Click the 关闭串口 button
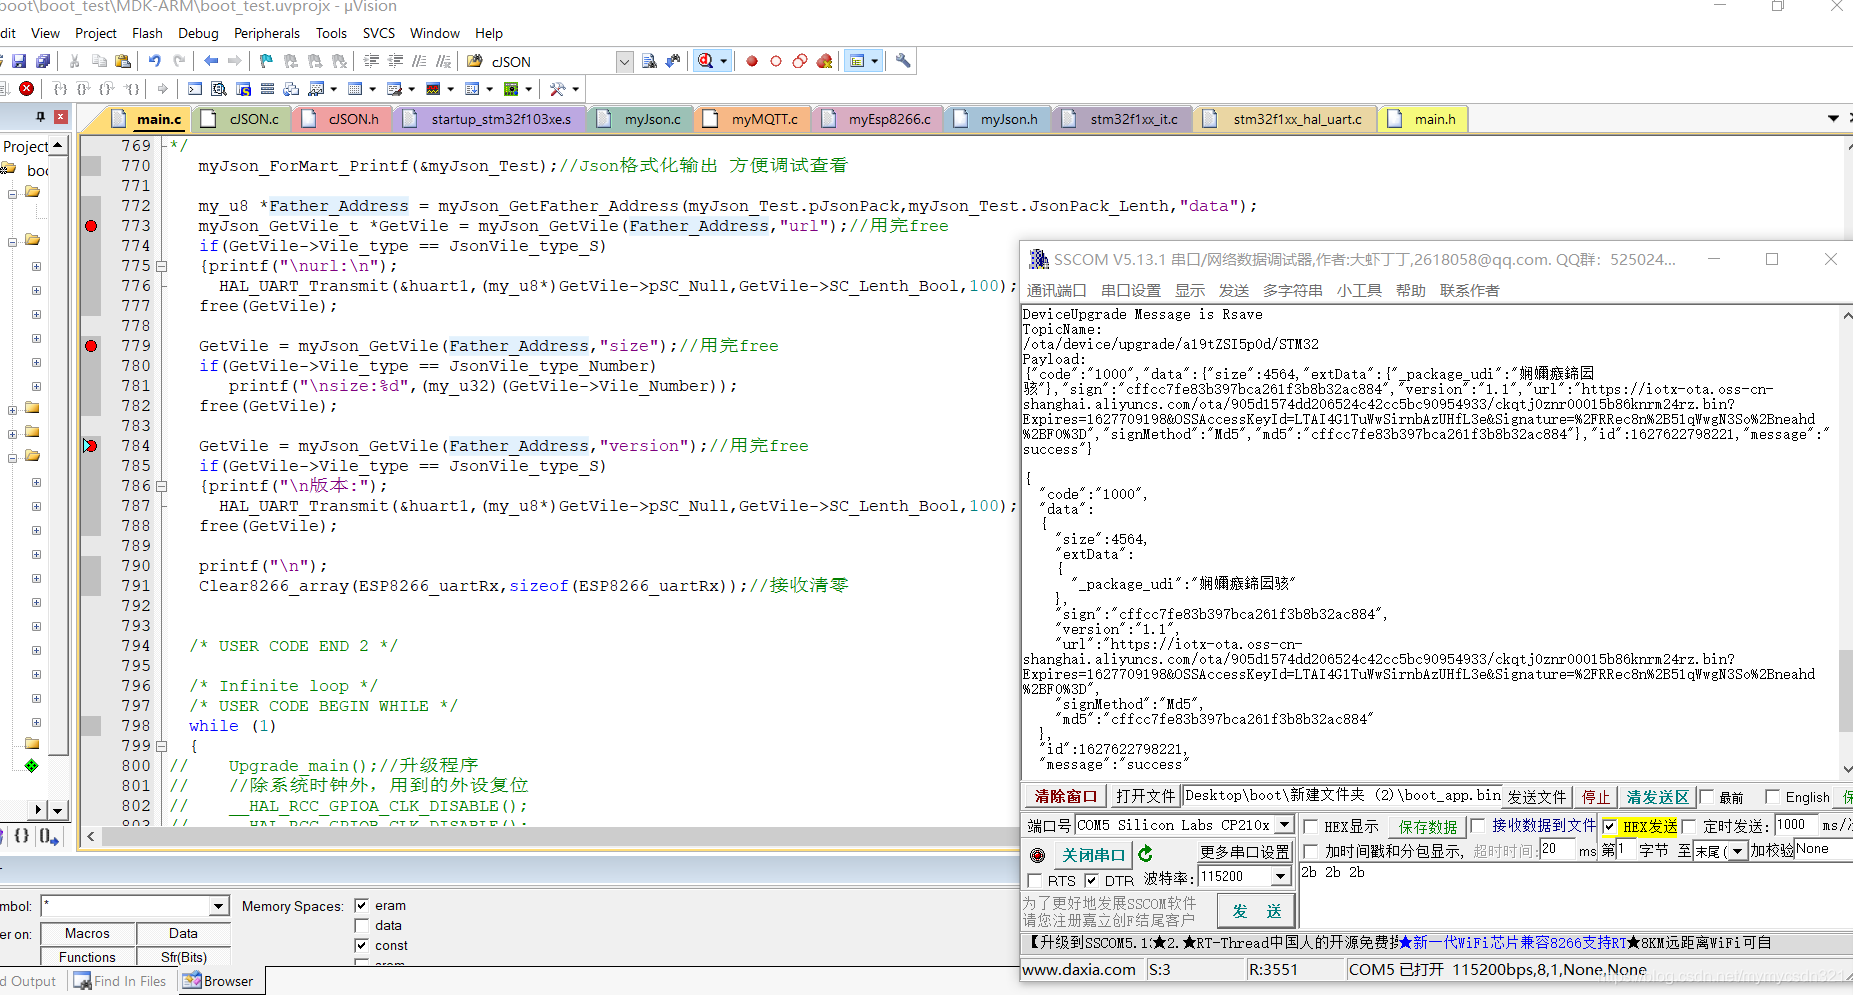Viewport: 1853px width, 995px height. 1093,855
